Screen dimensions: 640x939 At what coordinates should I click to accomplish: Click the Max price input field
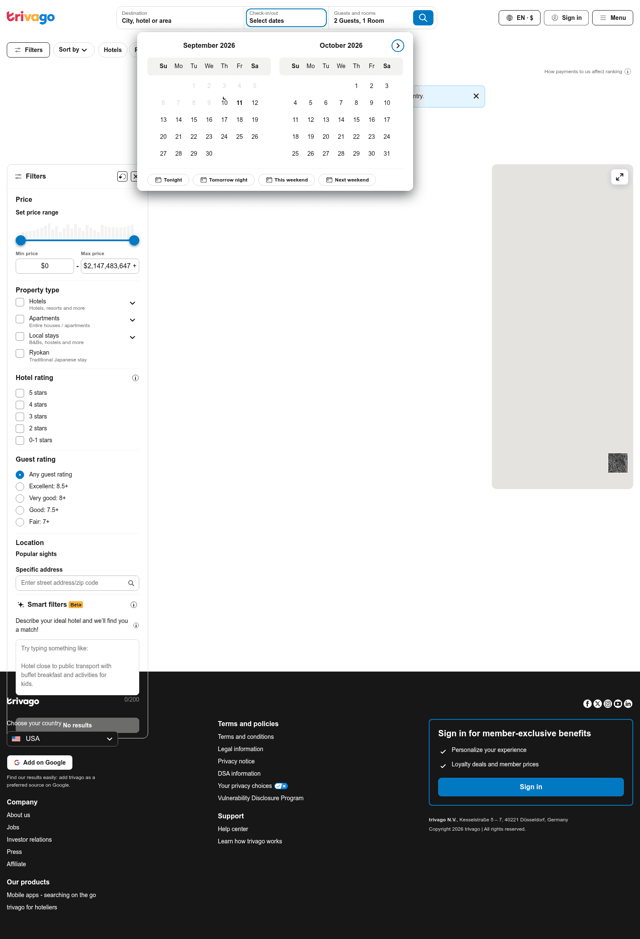point(110,266)
